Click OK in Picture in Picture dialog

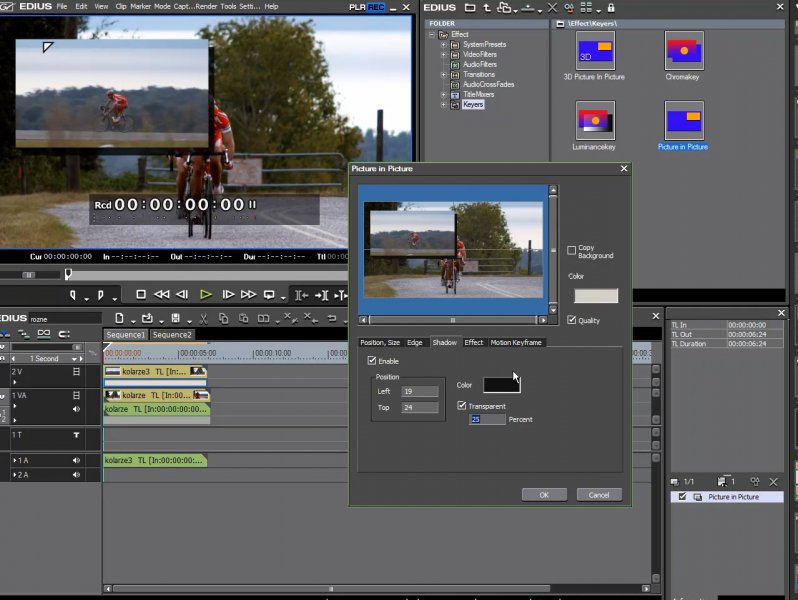(x=544, y=494)
